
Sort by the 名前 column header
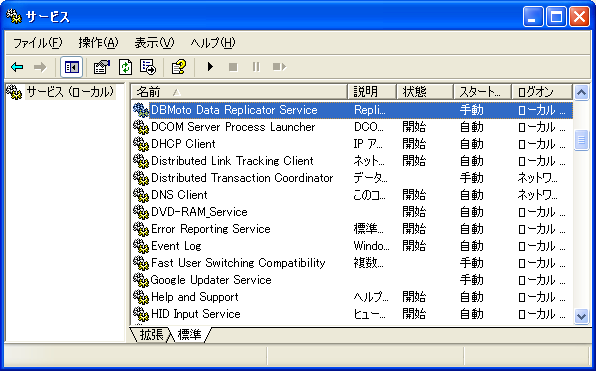(239, 92)
